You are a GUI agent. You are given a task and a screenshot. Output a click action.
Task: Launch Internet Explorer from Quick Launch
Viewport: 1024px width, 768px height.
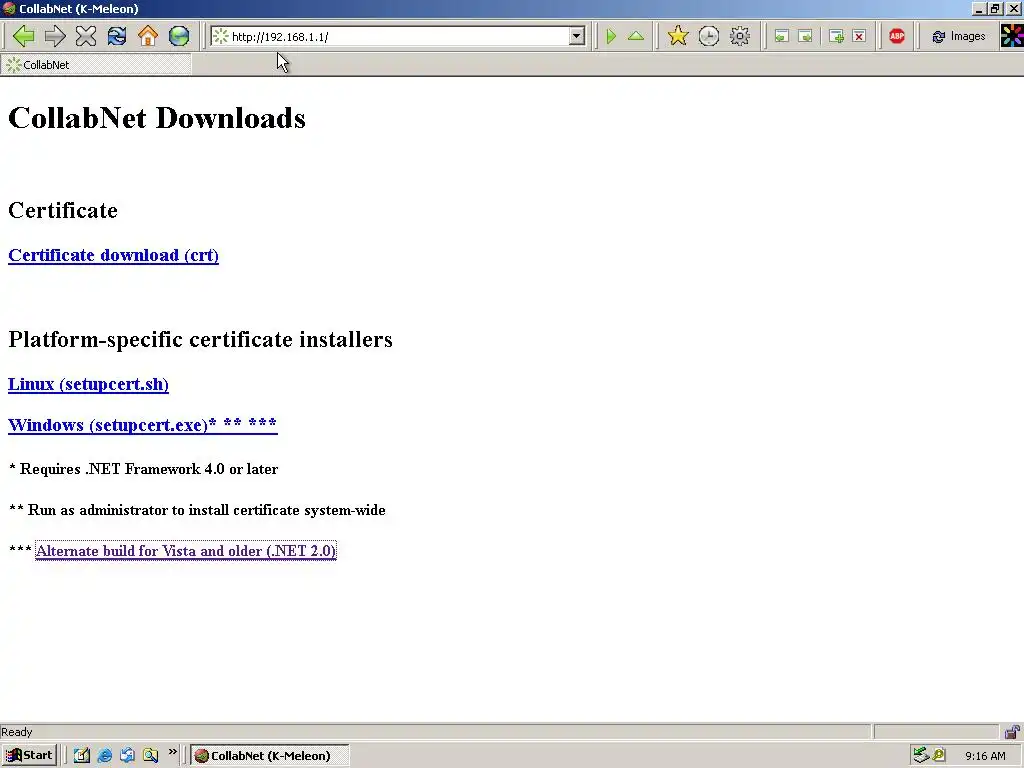[104, 756]
